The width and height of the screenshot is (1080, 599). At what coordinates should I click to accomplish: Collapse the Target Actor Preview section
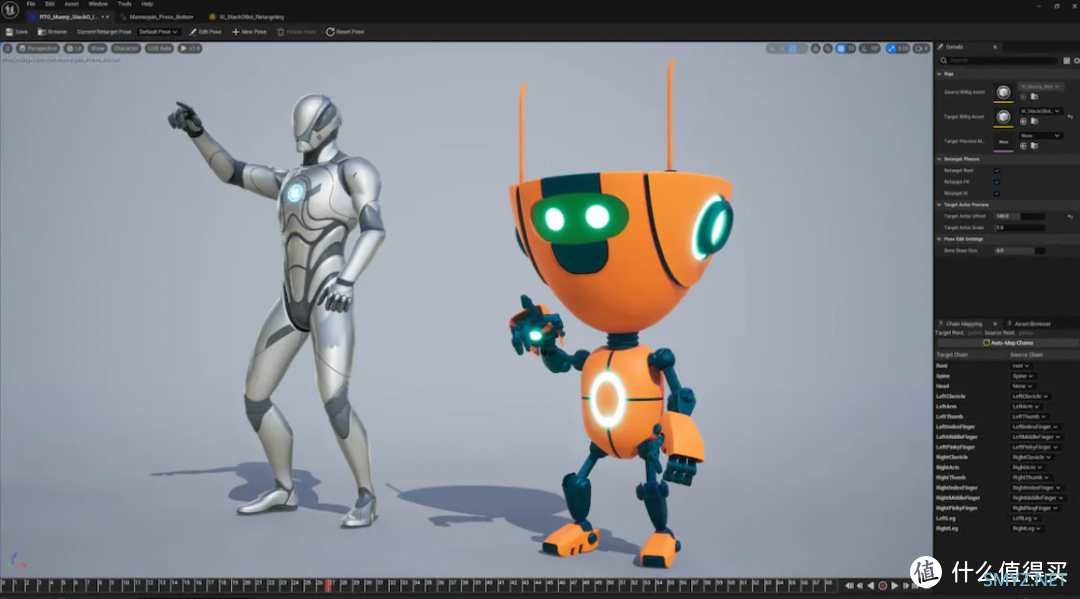click(939, 204)
